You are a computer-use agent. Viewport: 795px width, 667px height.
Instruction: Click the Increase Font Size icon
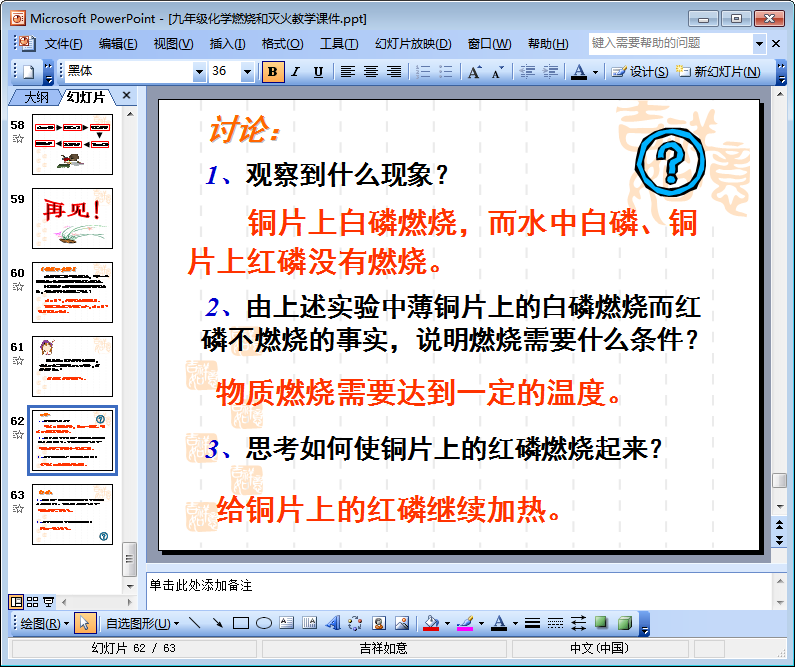(474, 72)
